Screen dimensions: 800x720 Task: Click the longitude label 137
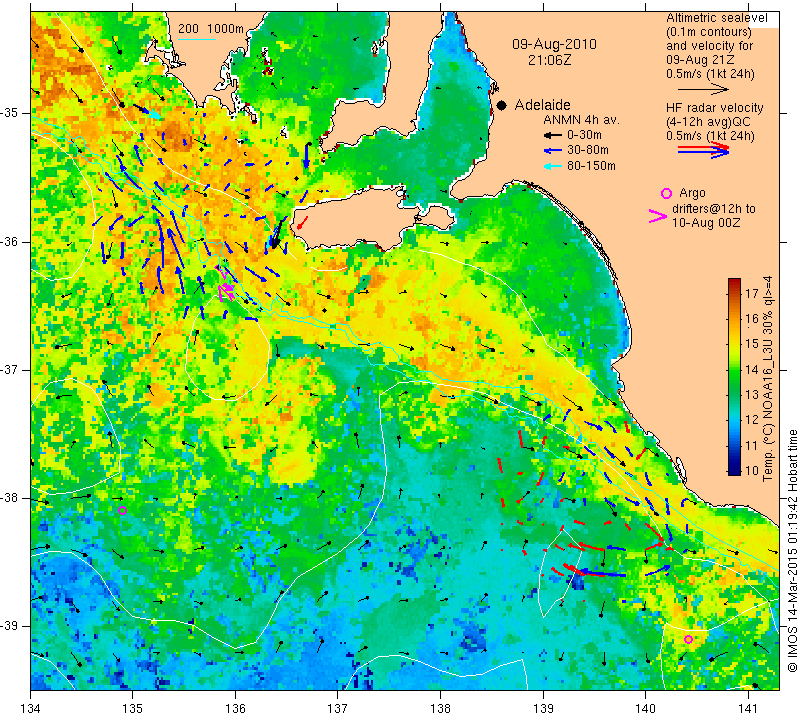(338, 708)
